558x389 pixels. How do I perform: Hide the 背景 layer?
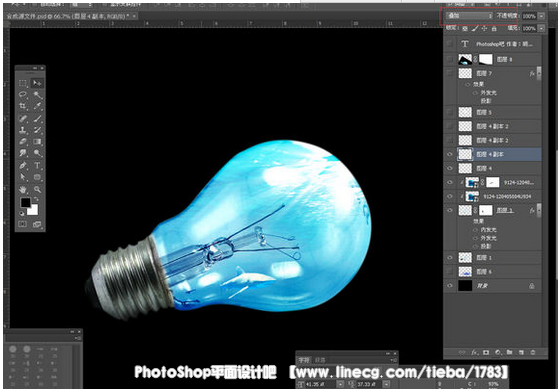coord(450,285)
